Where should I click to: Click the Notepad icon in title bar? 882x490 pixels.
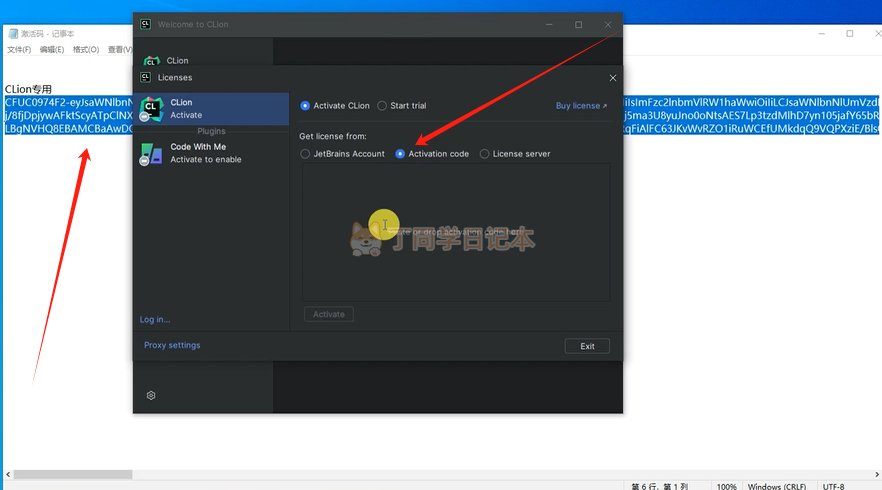coord(13,34)
